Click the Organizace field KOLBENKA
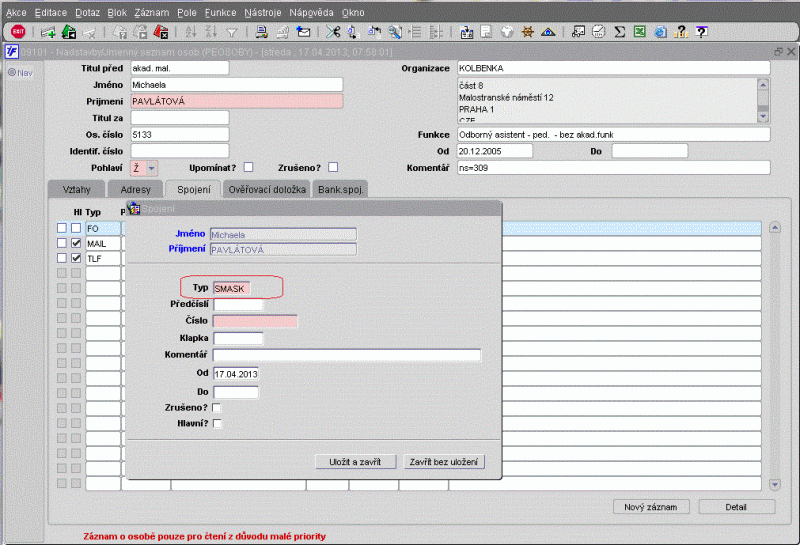Viewport: 800px width, 545px height. [614, 68]
